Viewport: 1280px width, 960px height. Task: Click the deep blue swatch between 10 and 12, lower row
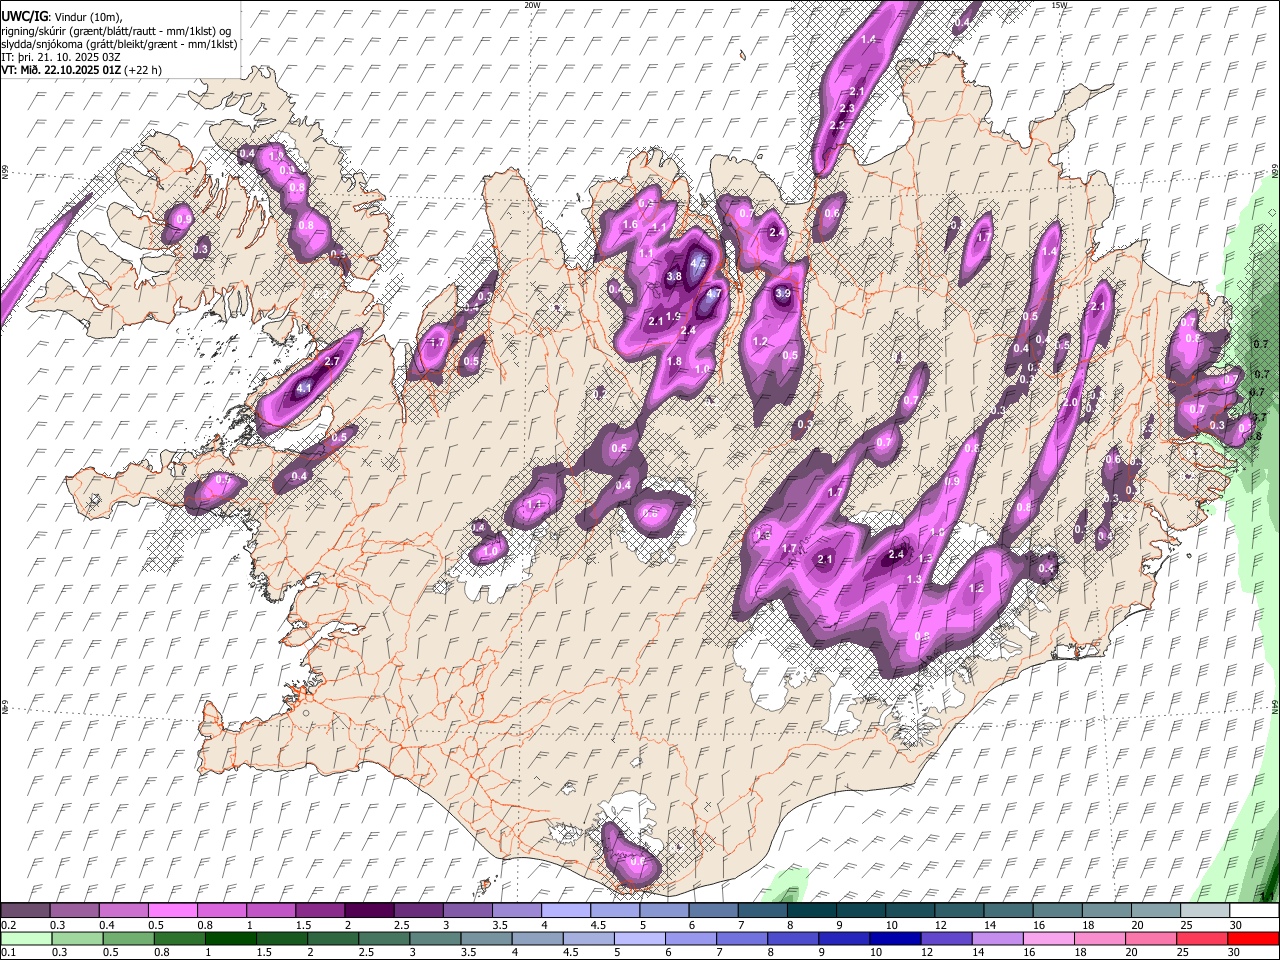coord(894,938)
